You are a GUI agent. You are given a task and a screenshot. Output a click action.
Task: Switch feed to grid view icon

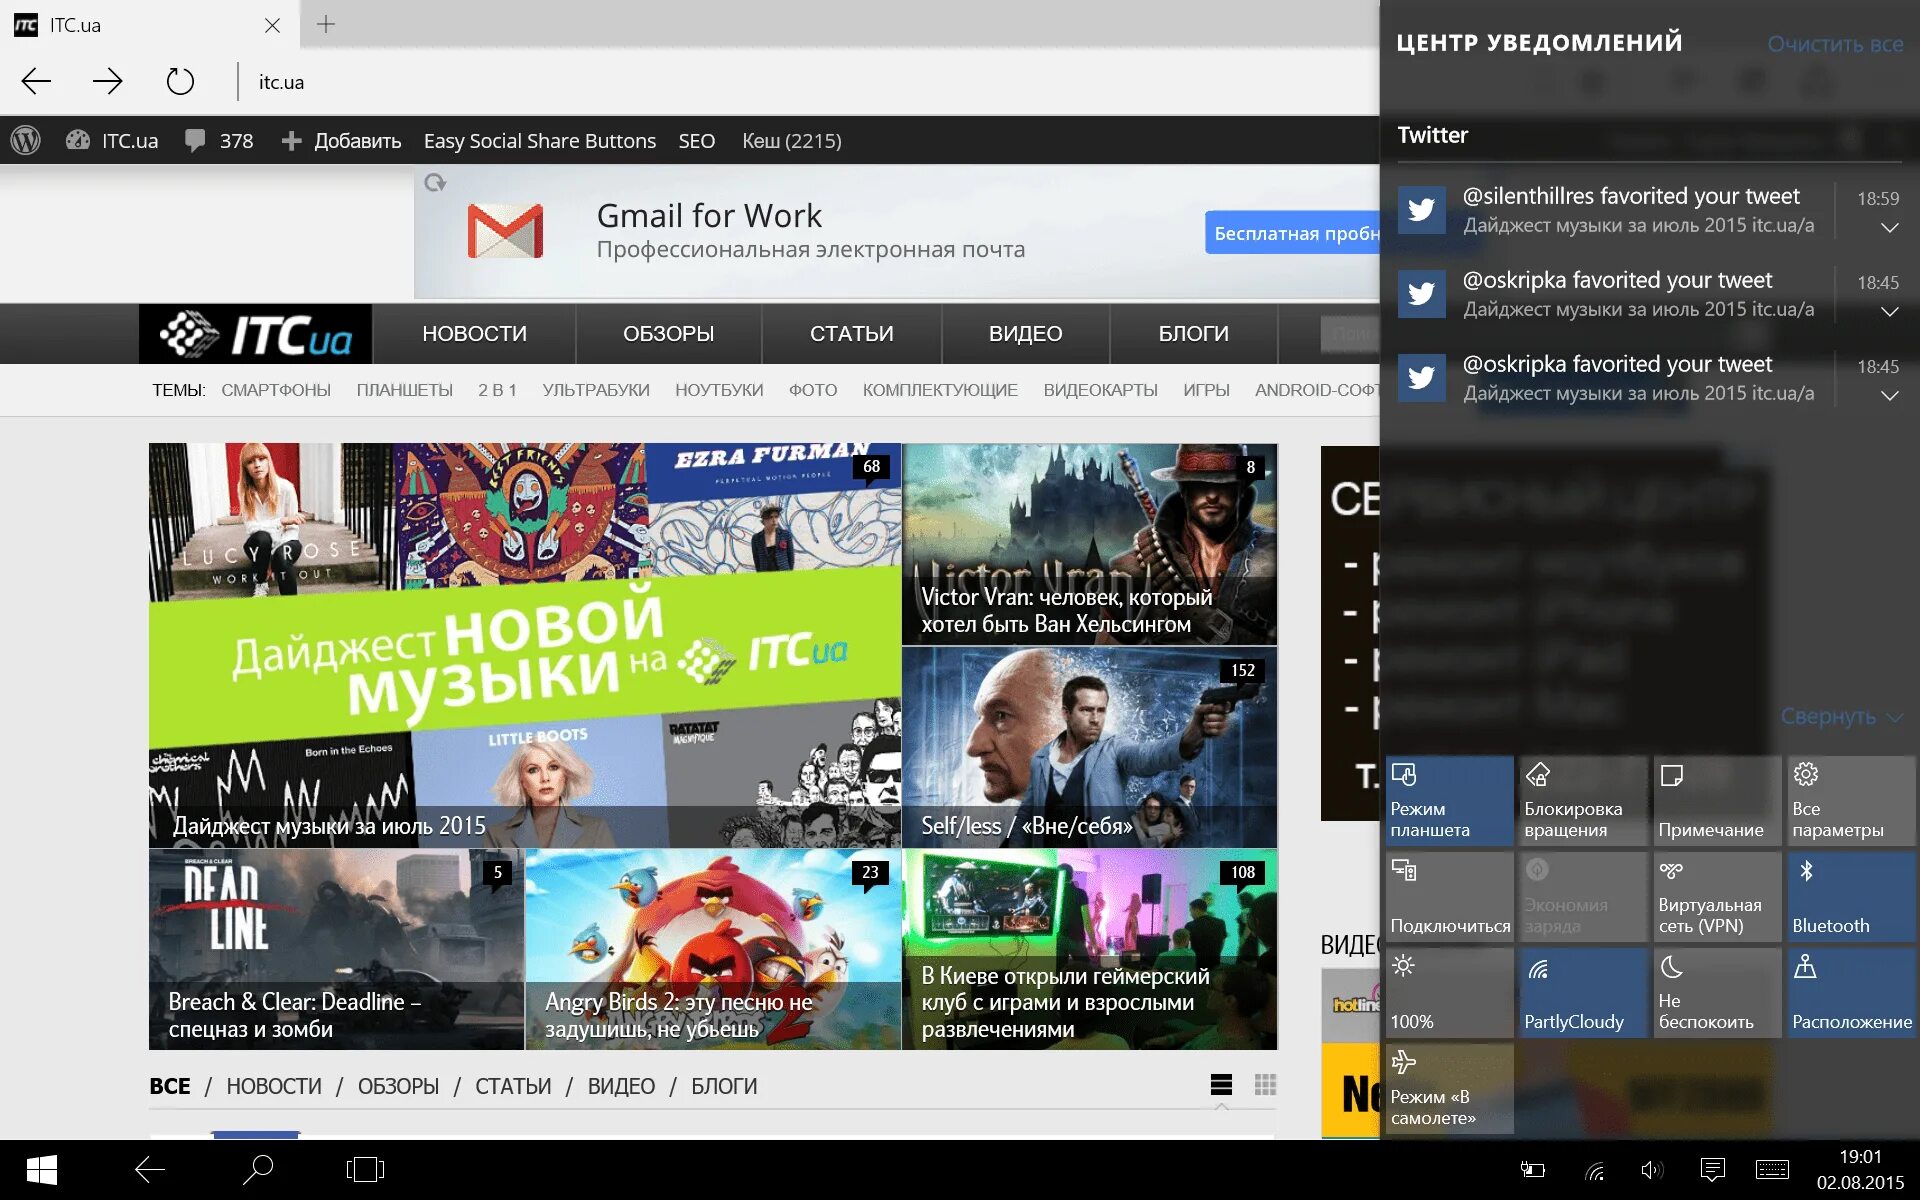pyautogui.click(x=1265, y=1085)
